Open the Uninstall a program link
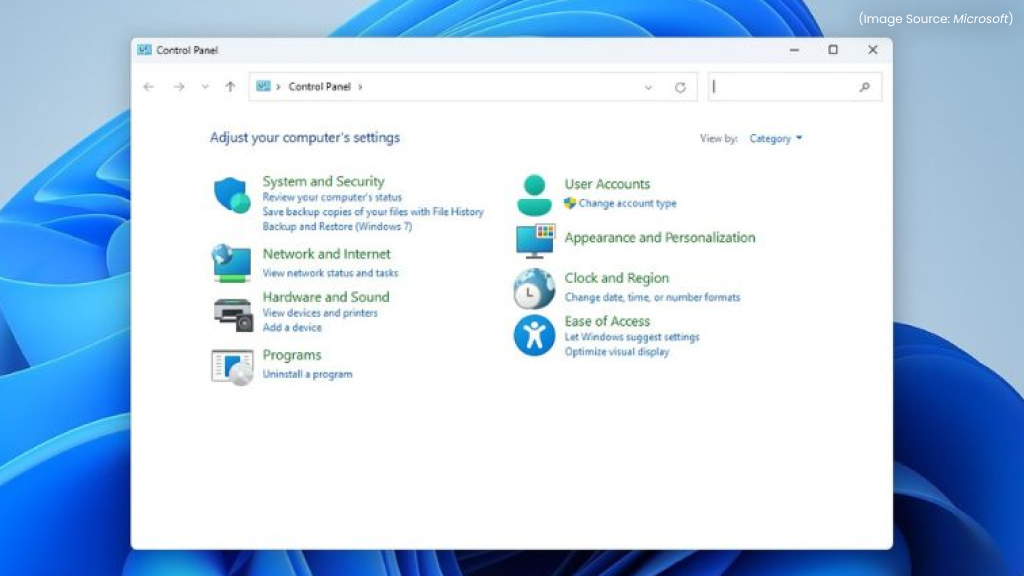The image size is (1024, 576). point(307,374)
